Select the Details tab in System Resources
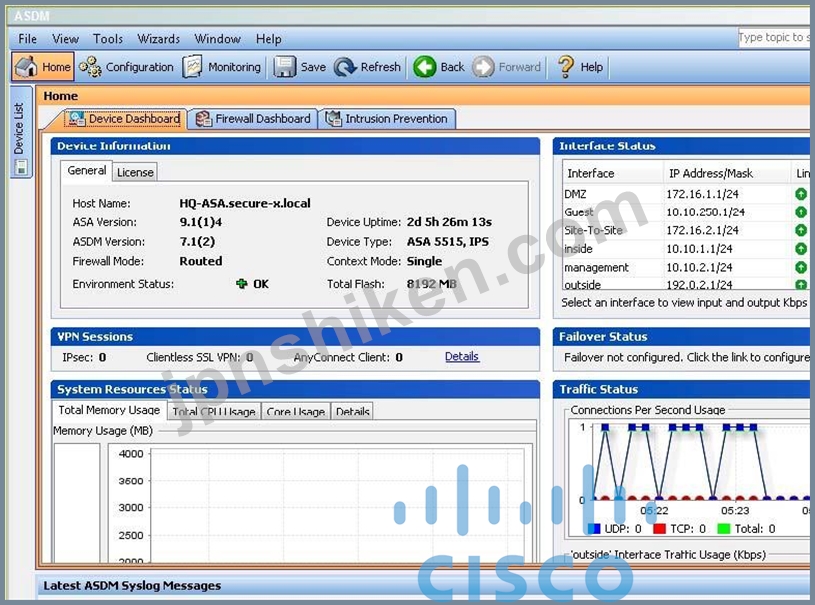Screen dimensions: 815x605 point(352,411)
